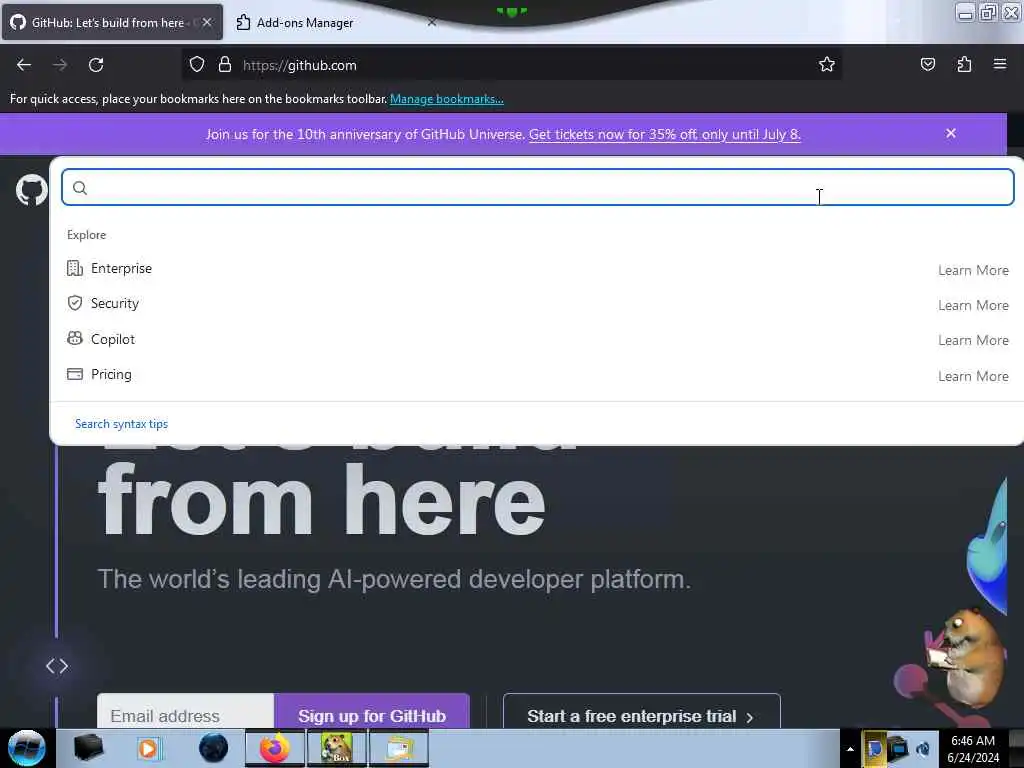Open the Firefox hamburger menu
This screenshot has height=768, width=1024.
[1000, 64]
